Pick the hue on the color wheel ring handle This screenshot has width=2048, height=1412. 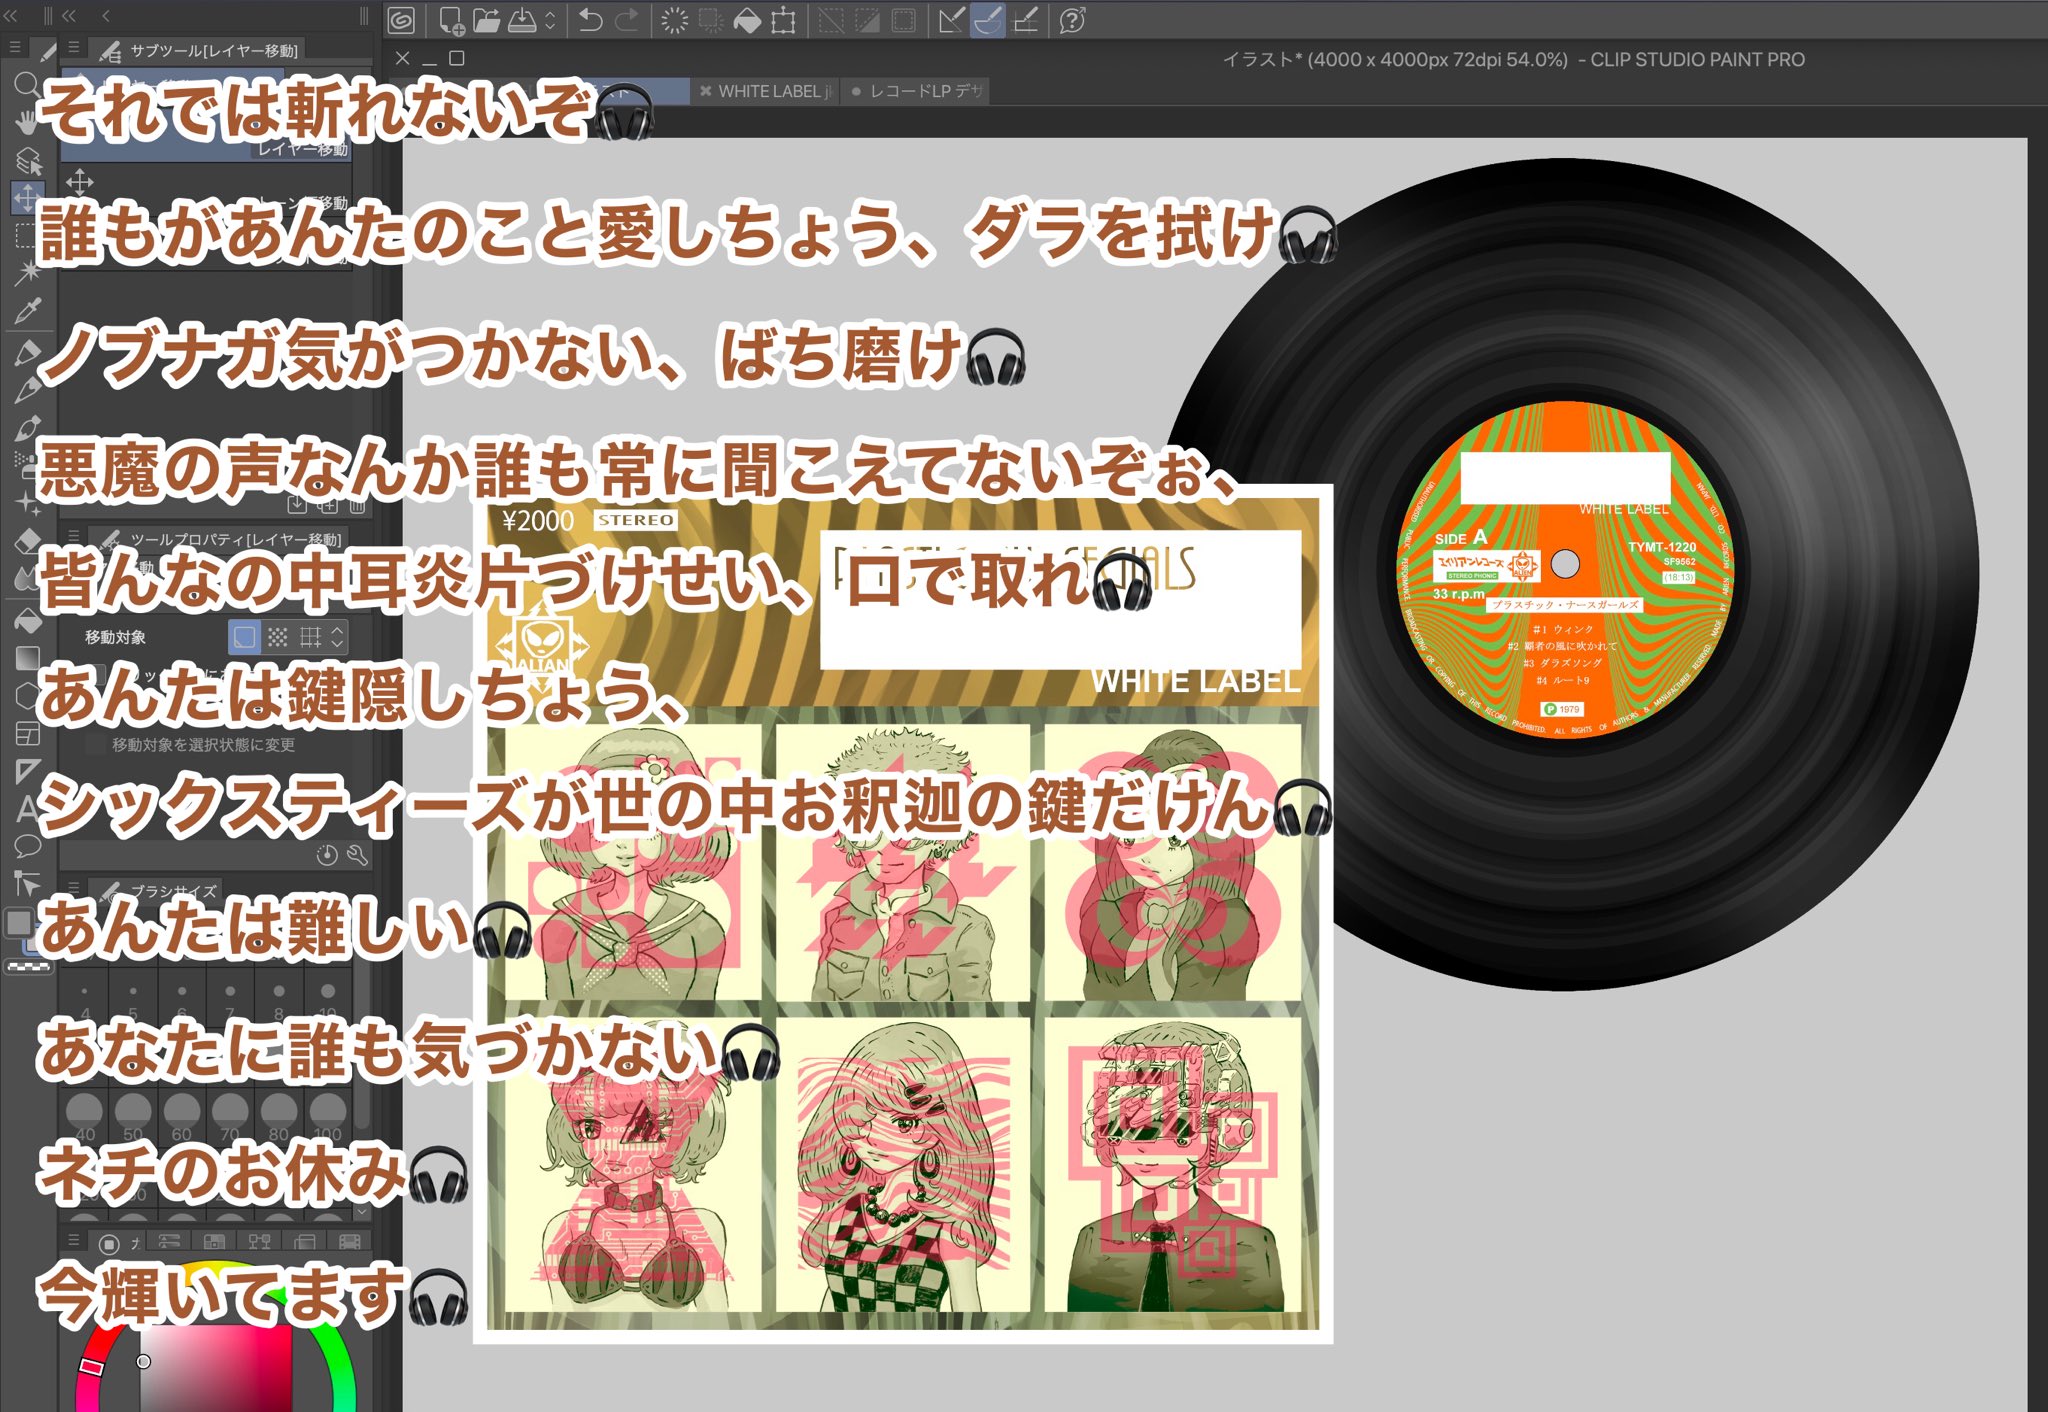pos(91,1366)
